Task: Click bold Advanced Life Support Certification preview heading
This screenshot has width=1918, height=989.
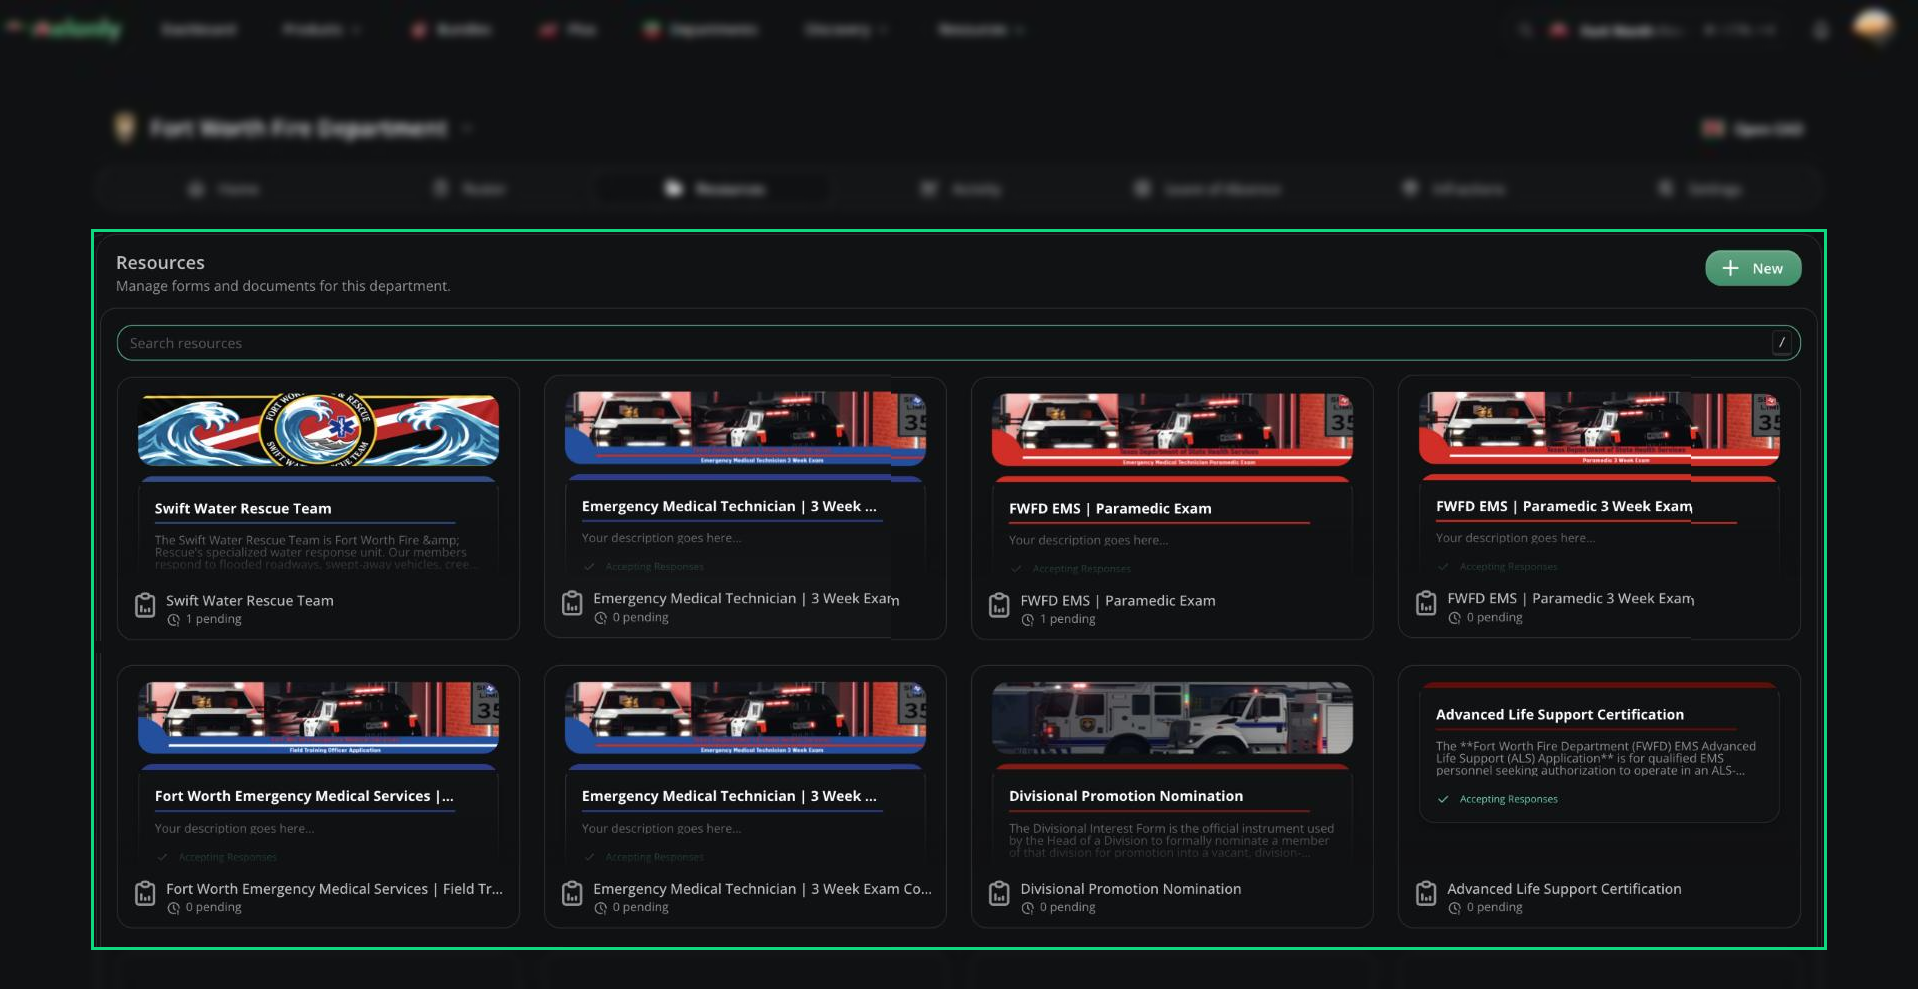Action: [x=1560, y=714]
